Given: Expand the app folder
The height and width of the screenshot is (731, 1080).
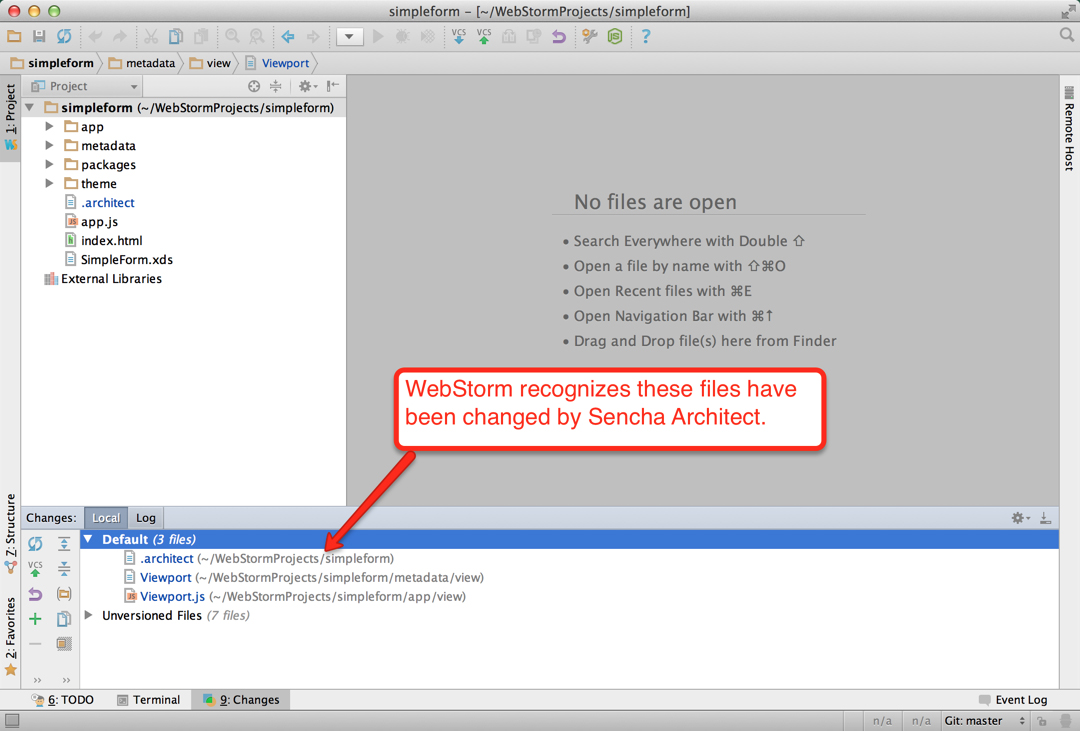Looking at the screenshot, I should point(49,127).
